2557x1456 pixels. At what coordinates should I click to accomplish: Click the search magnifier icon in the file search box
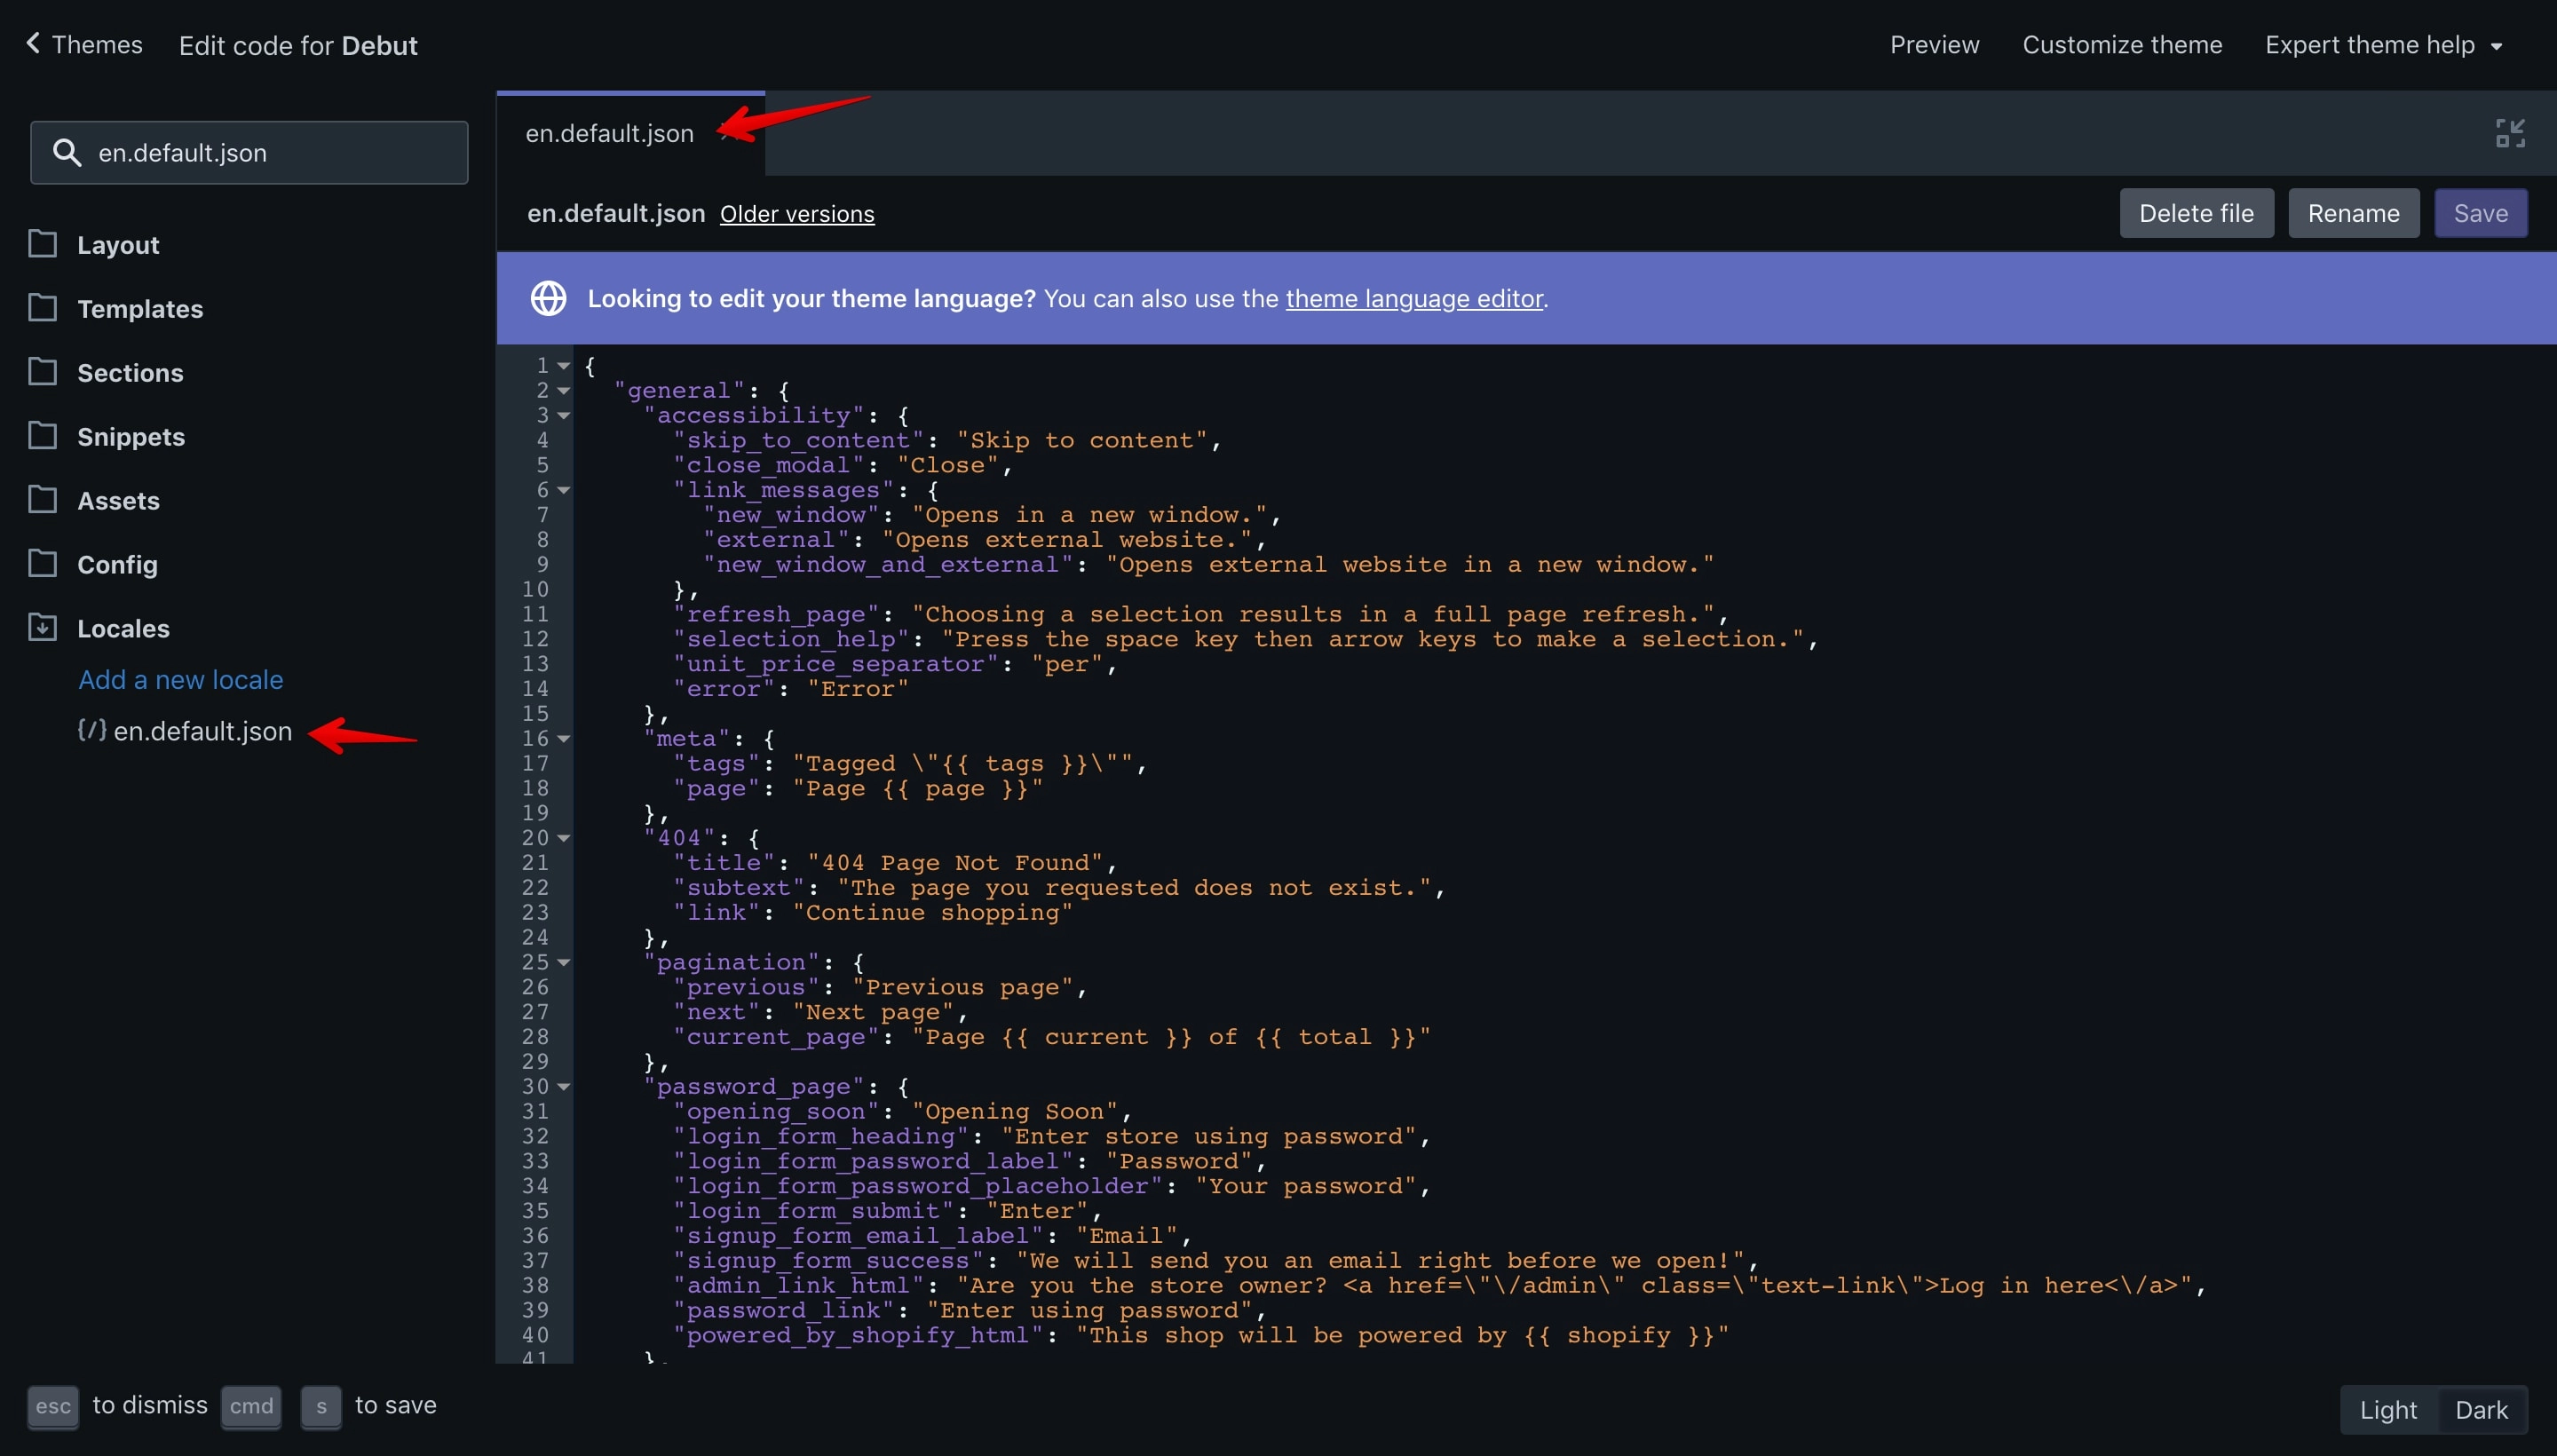coord(66,153)
